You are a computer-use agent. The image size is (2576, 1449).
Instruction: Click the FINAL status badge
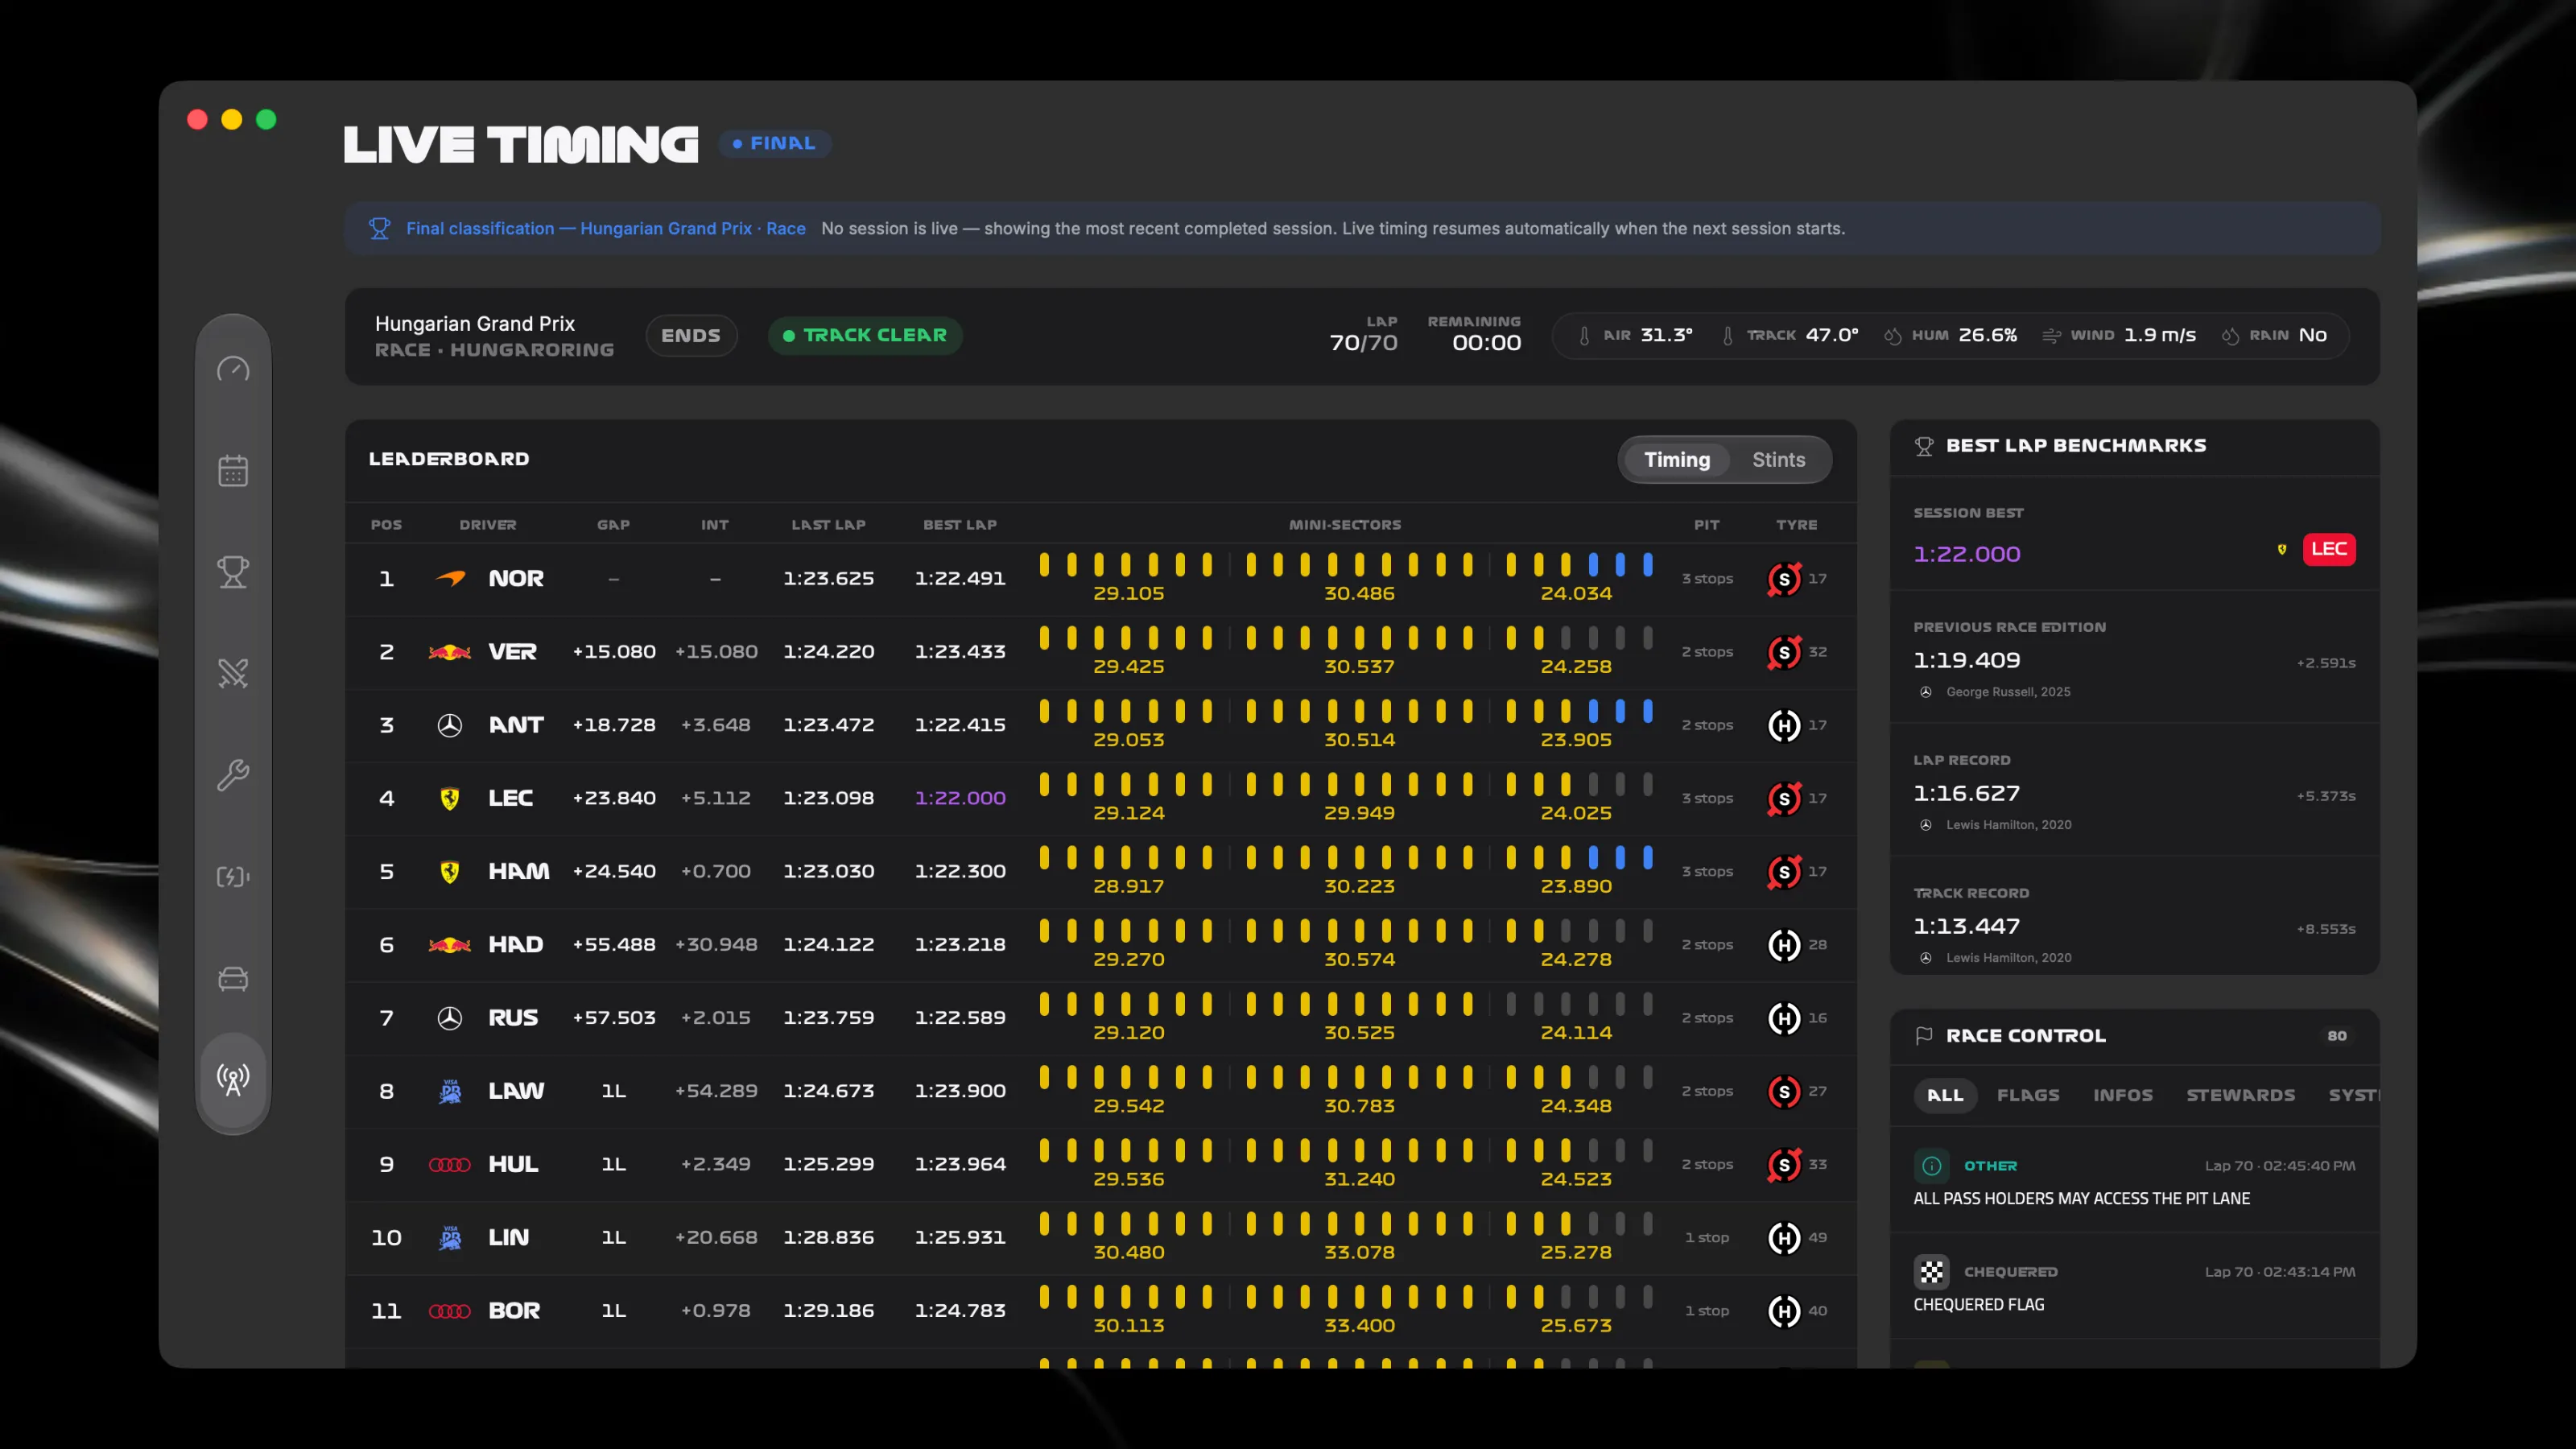(x=775, y=144)
